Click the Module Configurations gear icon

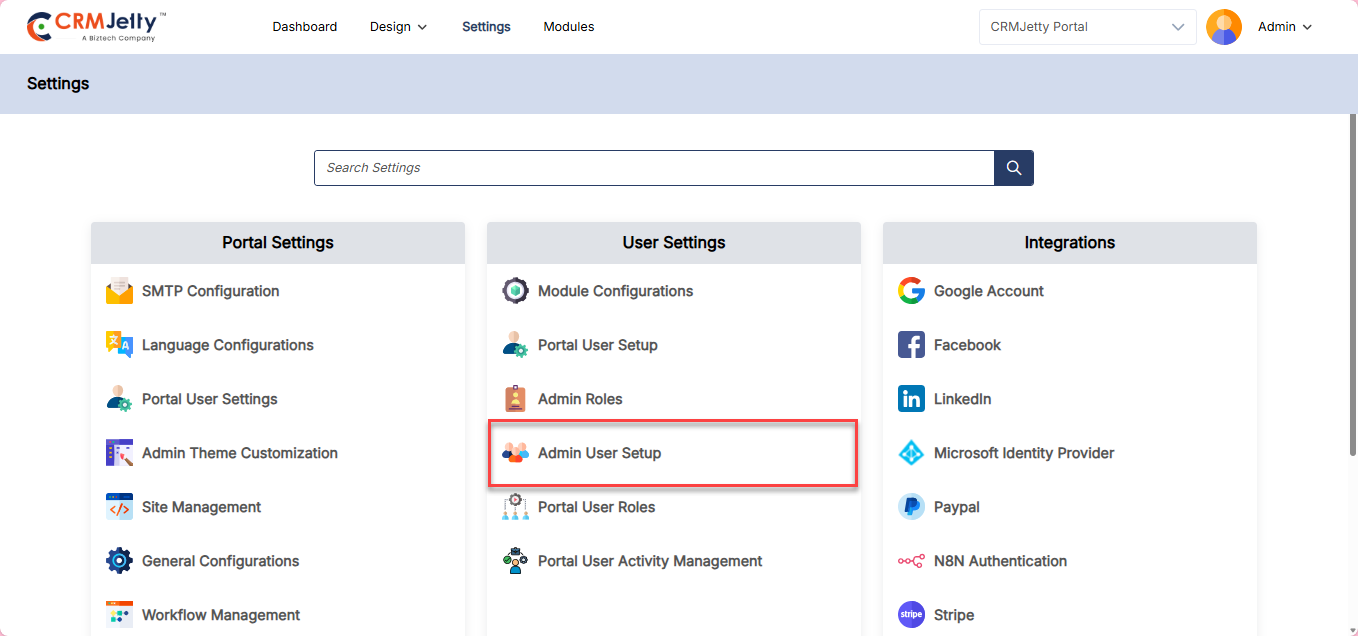515,291
